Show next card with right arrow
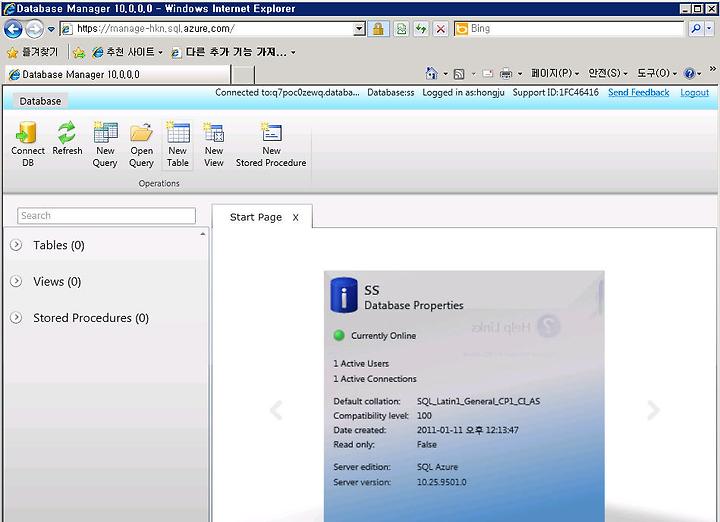This screenshot has width=720, height=522. (x=653, y=410)
